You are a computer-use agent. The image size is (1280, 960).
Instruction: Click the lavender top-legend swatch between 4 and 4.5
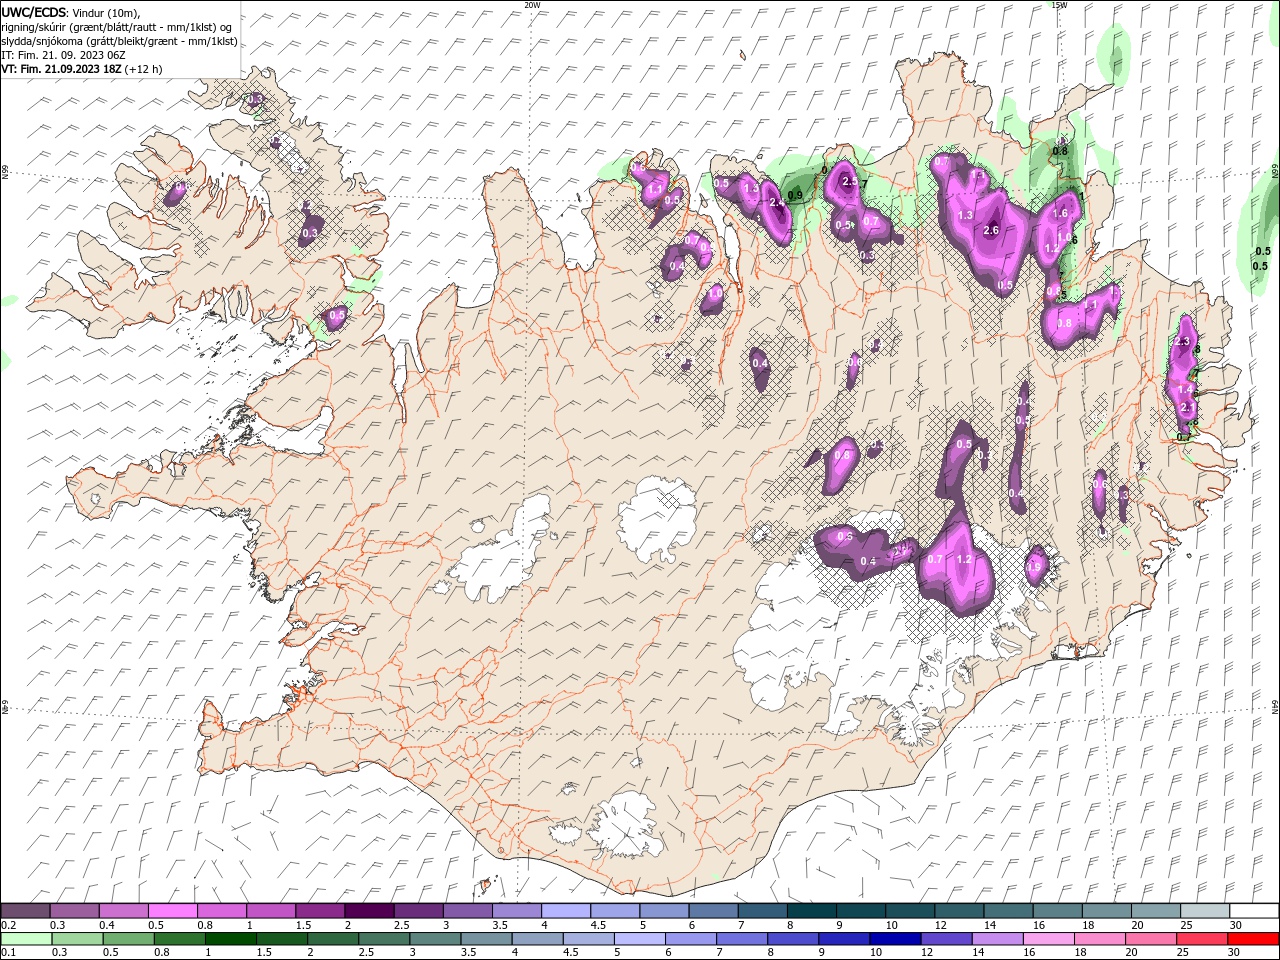tap(564, 911)
